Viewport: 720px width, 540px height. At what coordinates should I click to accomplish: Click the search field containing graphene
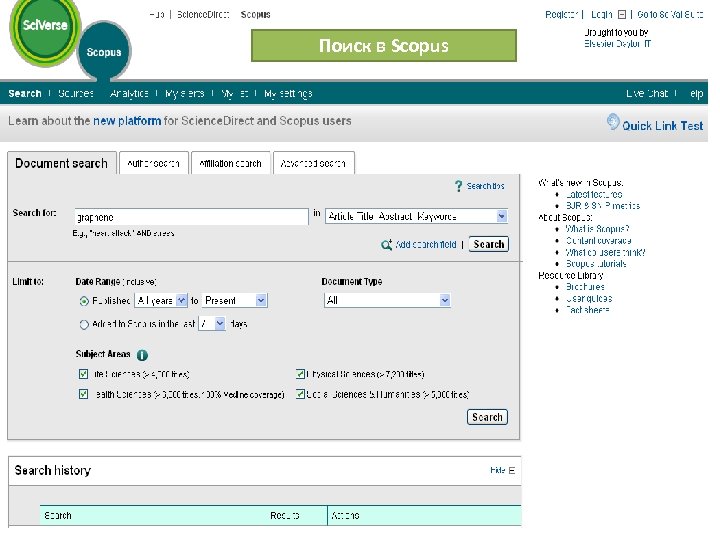click(x=191, y=217)
